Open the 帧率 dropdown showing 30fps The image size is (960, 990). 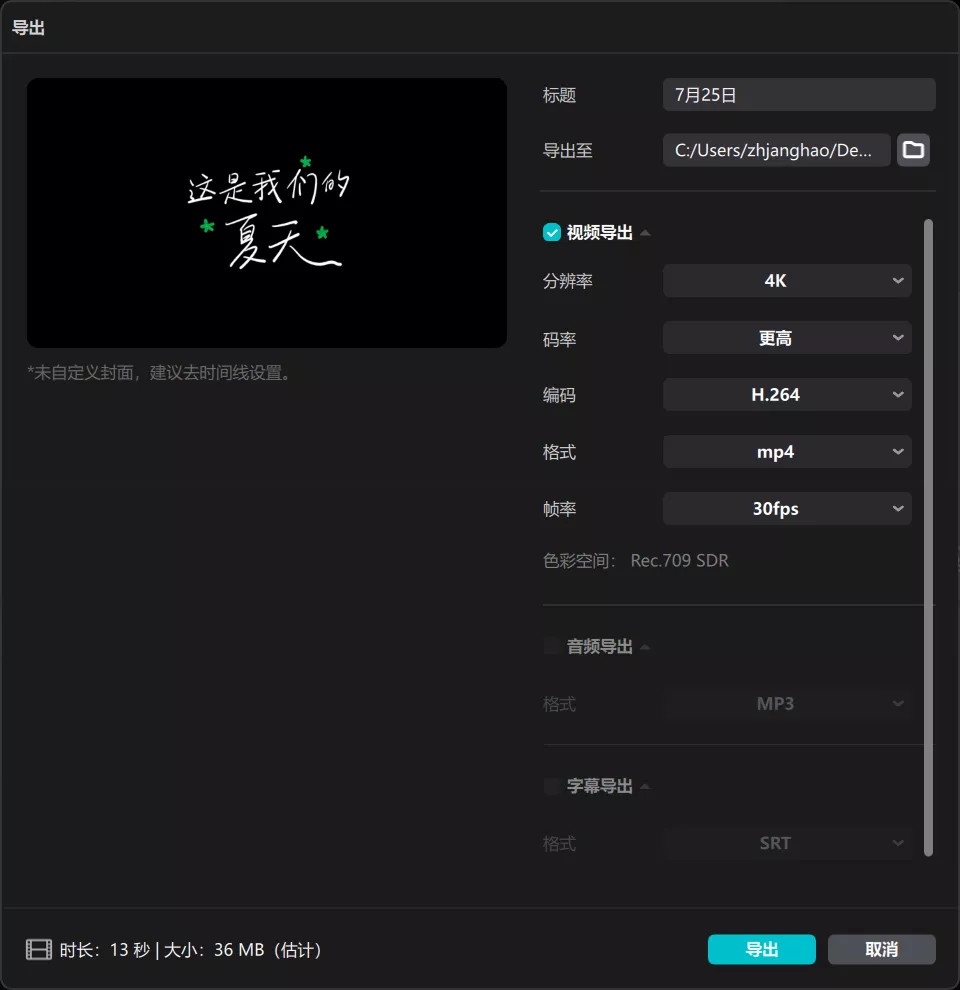pos(787,509)
